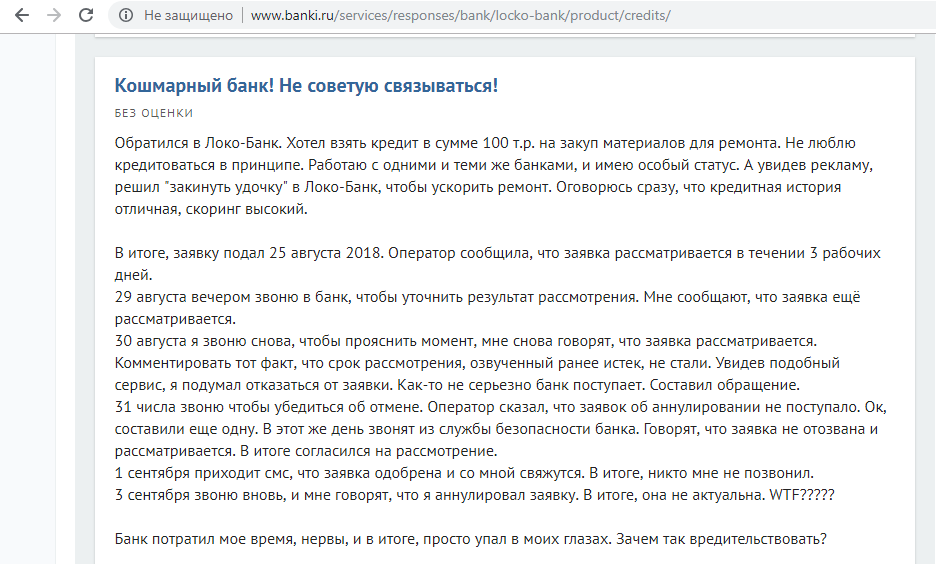Viewport: 936px width, 564px height.
Task: Click the 'Не защищено' security label
Action: (x=188, y=16)
